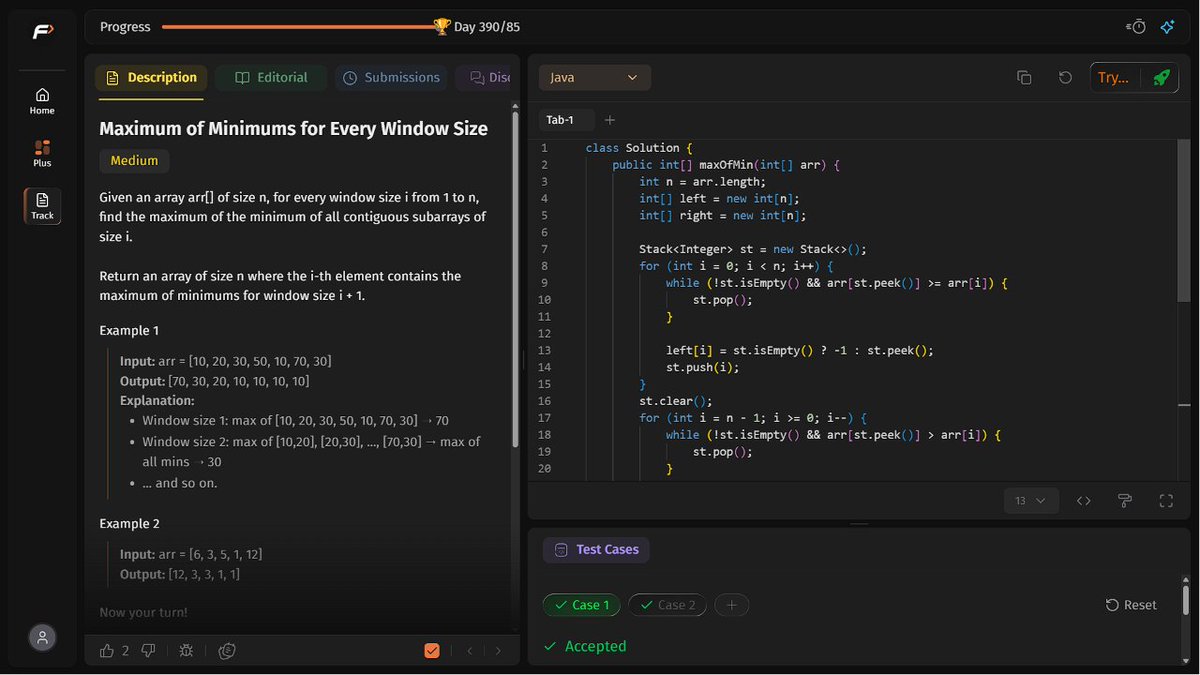
Task: Click the st.clear() code line
Action: 675,401
